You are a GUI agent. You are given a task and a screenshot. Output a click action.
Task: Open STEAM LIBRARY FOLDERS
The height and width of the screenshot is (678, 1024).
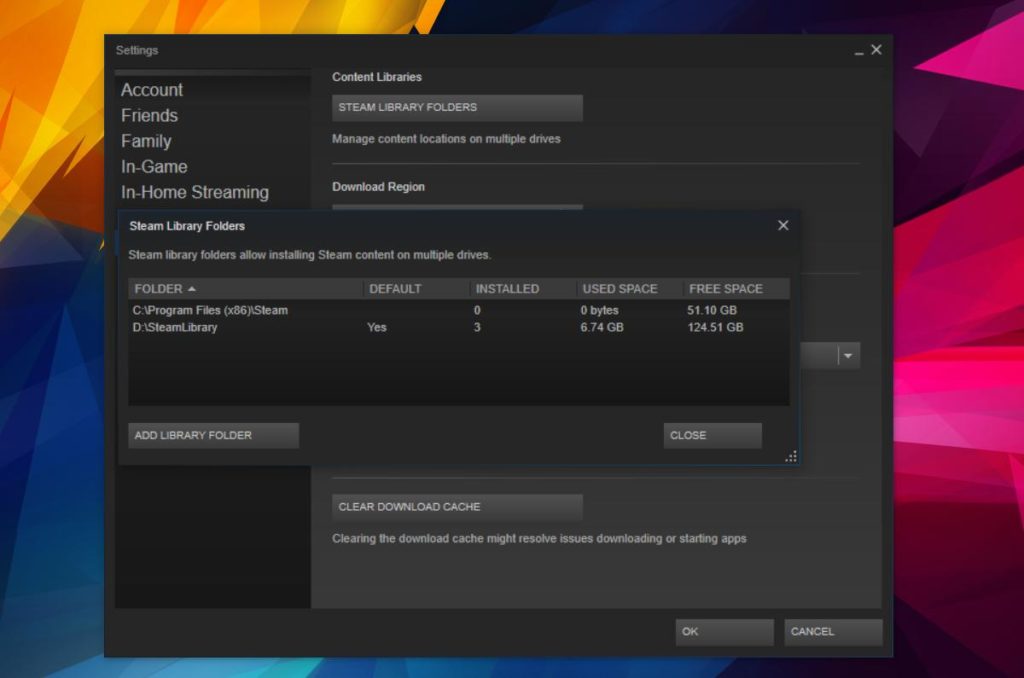click(x=457, y=108)
